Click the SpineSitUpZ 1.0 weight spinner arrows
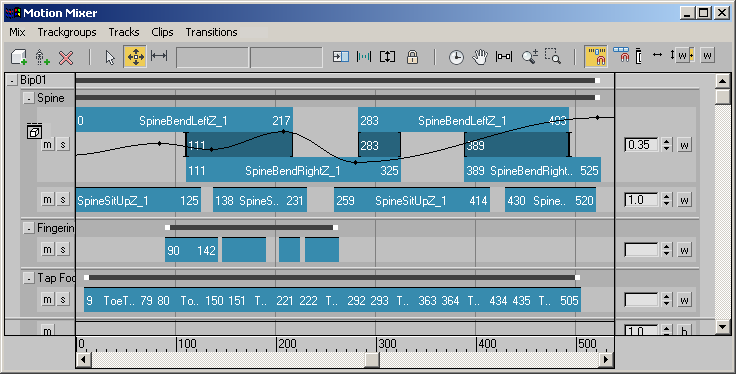 tap(667, 200)
